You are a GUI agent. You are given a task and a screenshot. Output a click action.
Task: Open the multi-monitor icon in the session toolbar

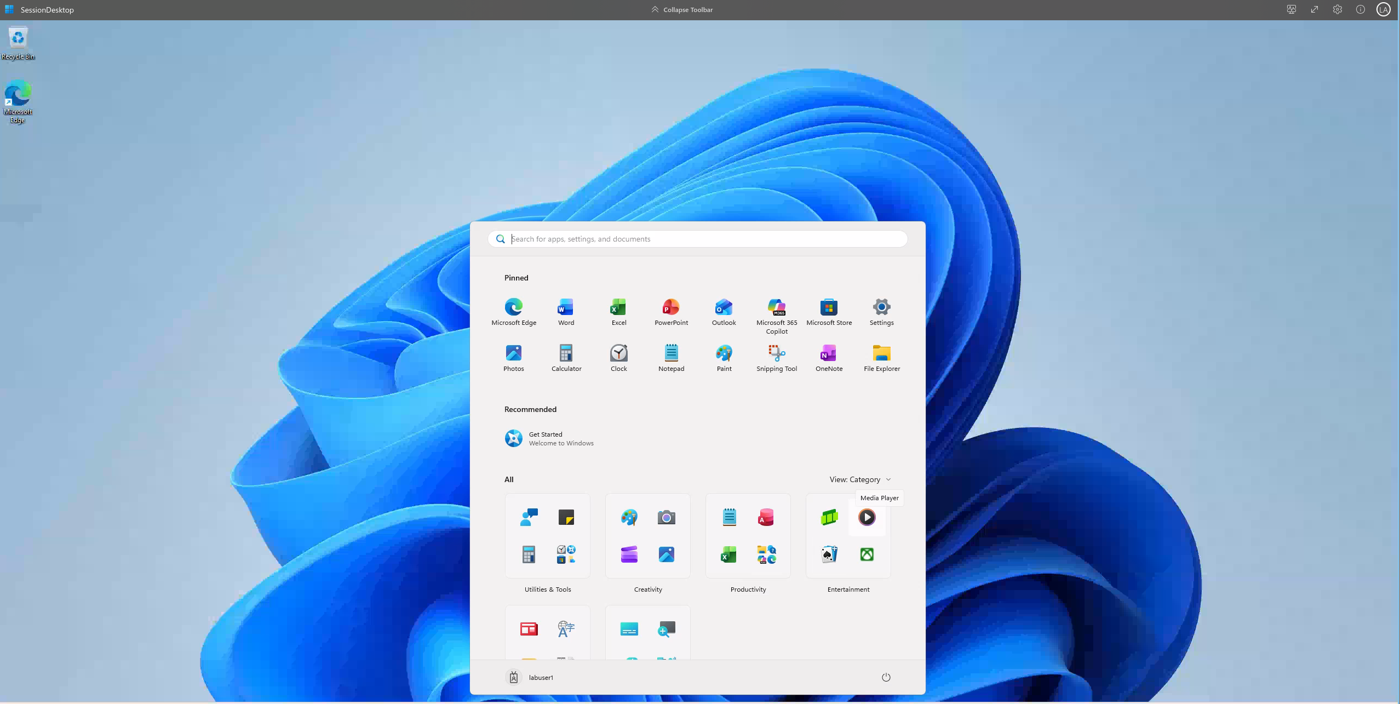click(1292, 10)
